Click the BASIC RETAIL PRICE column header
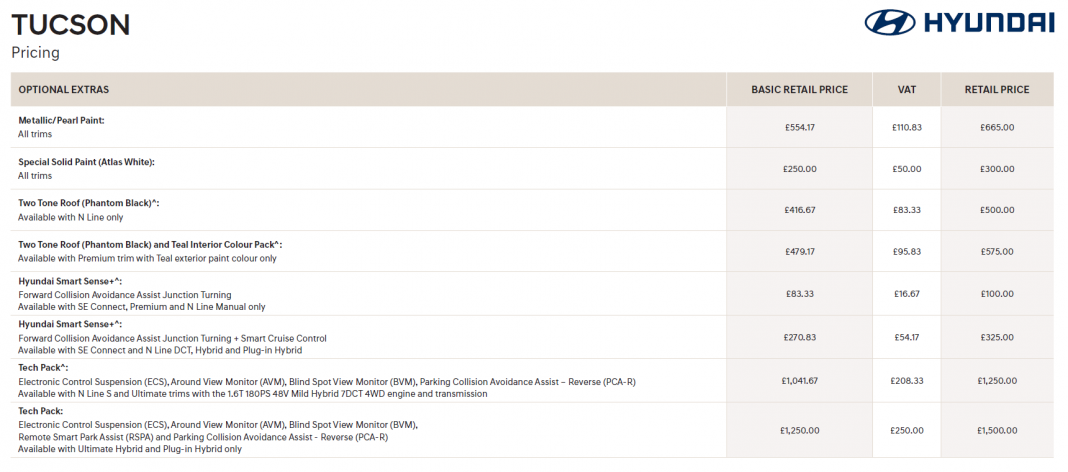Screen dimensions: 1068x472 [799, 90]
